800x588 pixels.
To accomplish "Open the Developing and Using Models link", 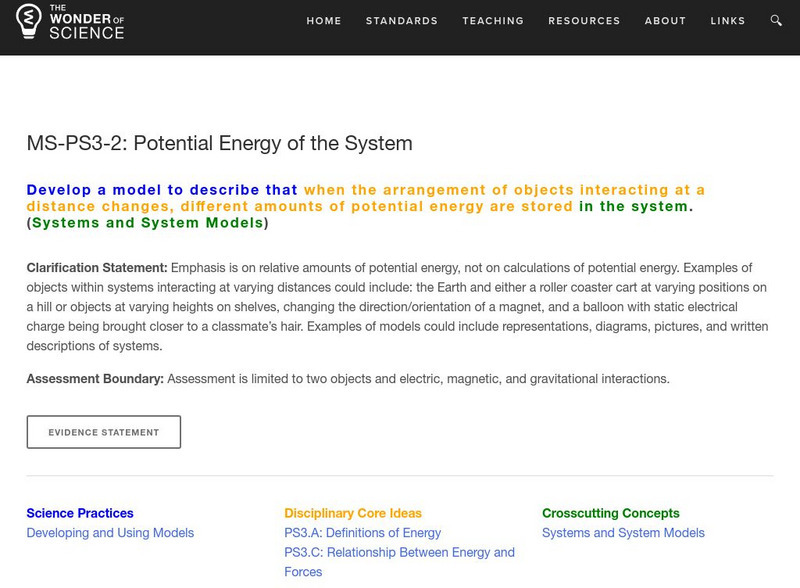I will point(110,533).
